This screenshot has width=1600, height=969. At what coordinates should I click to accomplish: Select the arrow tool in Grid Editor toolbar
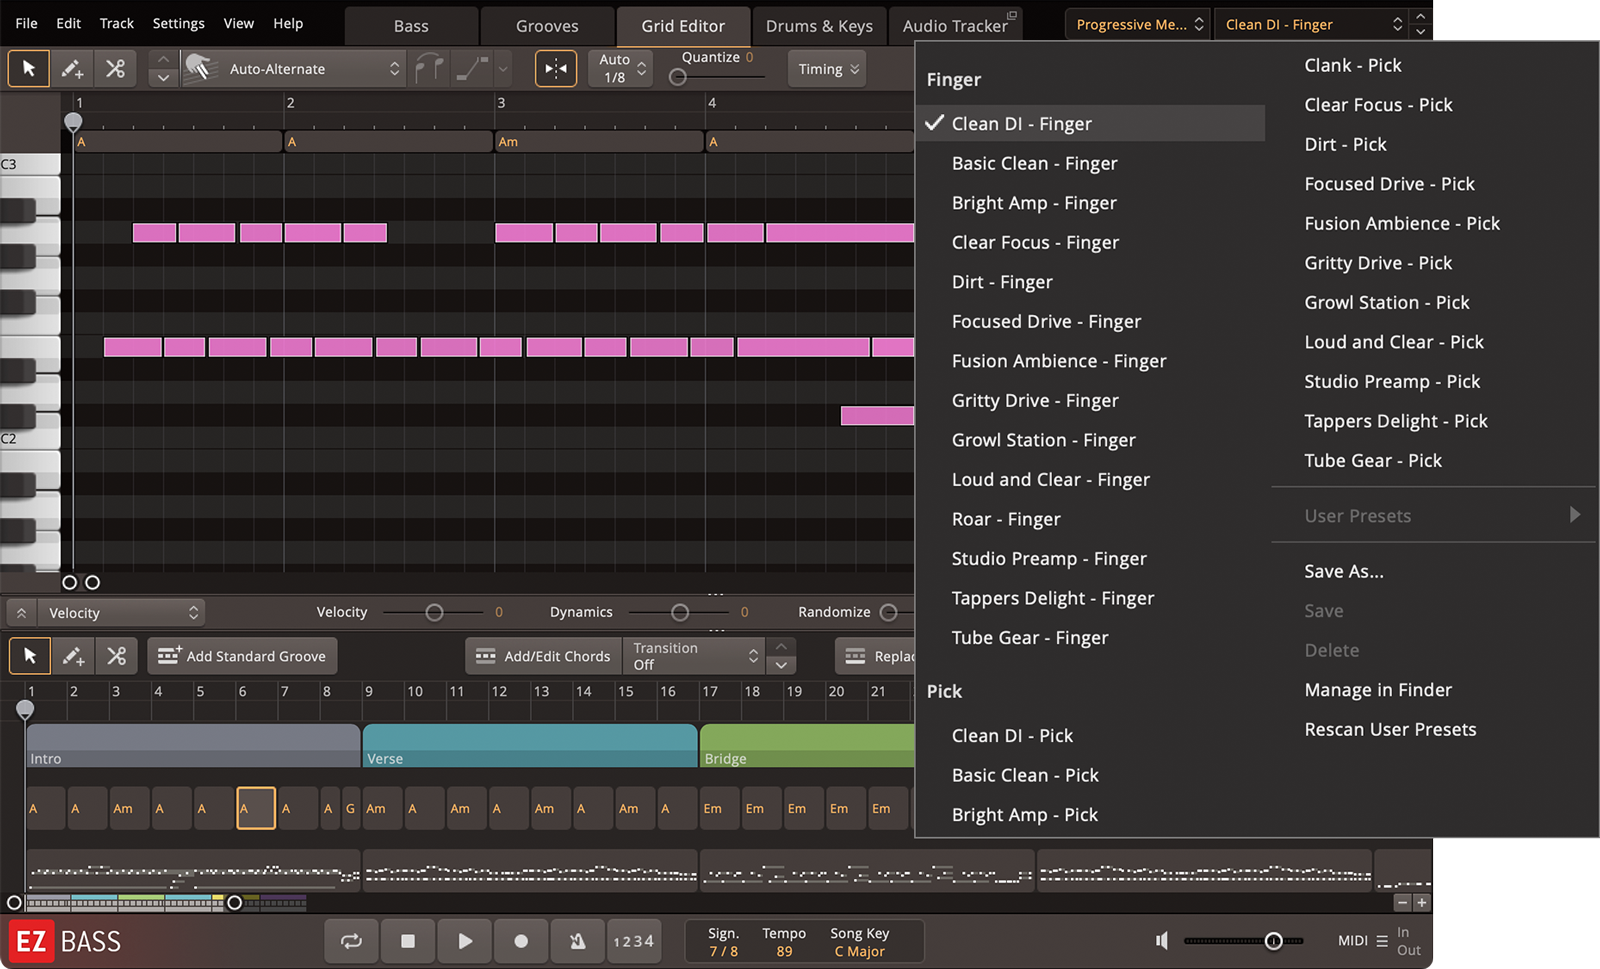pos(29,69)
